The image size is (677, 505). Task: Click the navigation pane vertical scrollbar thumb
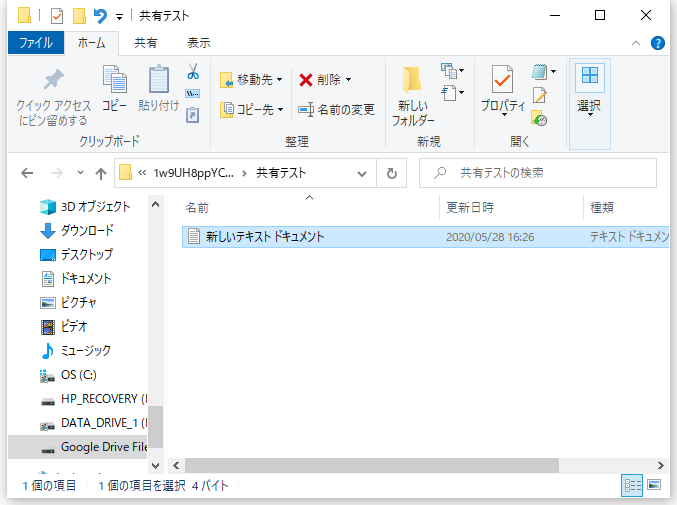tap(155, 426)
